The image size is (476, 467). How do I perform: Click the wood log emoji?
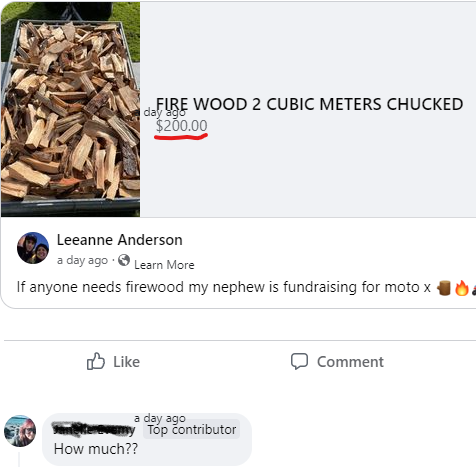(444, 288)
